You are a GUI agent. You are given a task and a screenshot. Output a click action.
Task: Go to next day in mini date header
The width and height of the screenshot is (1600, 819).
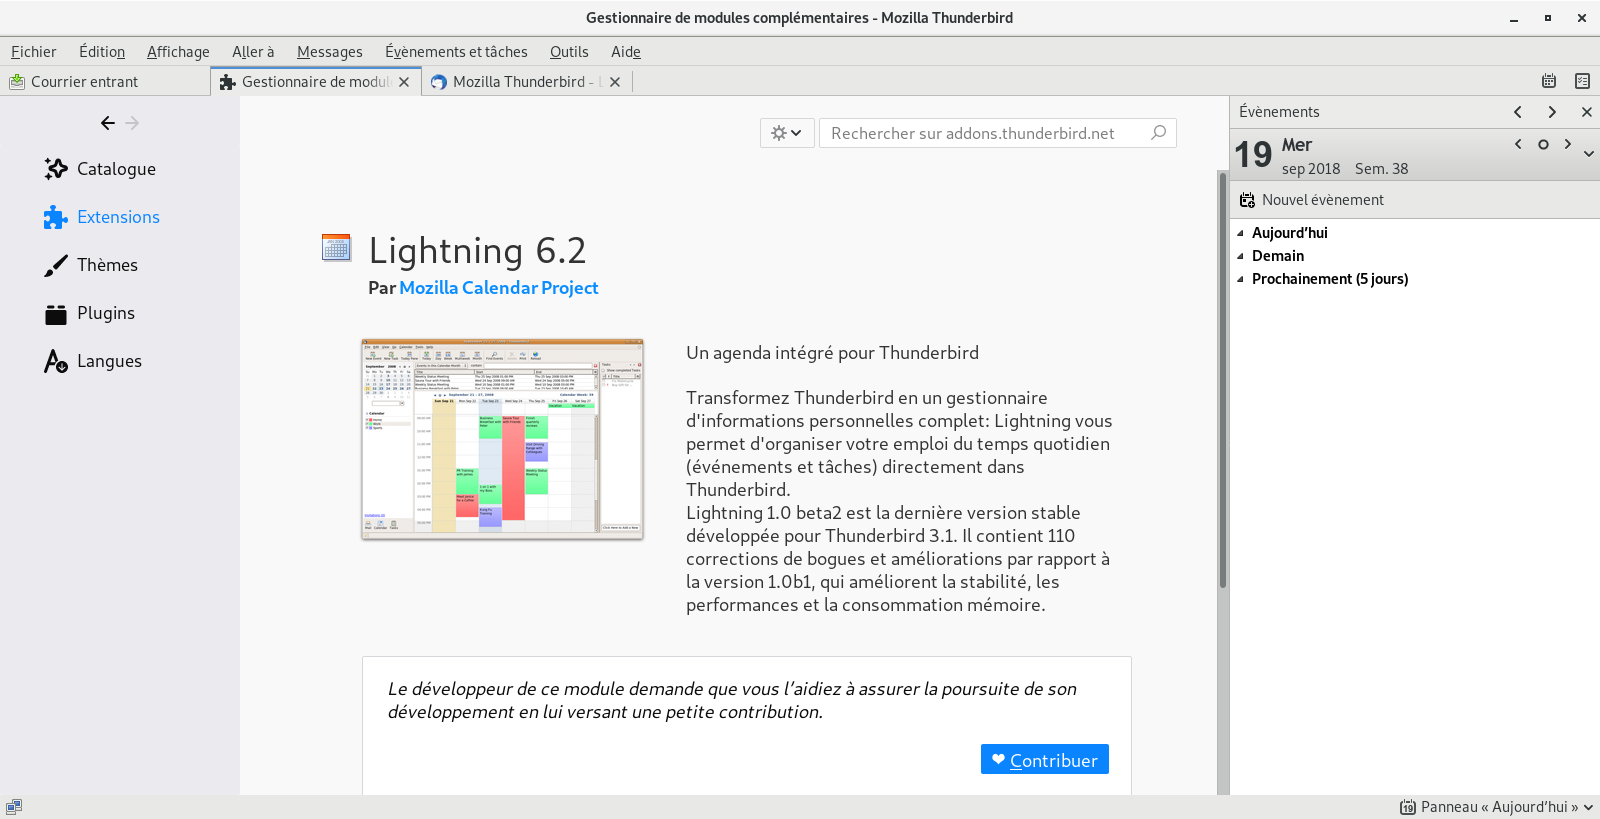1567,144
